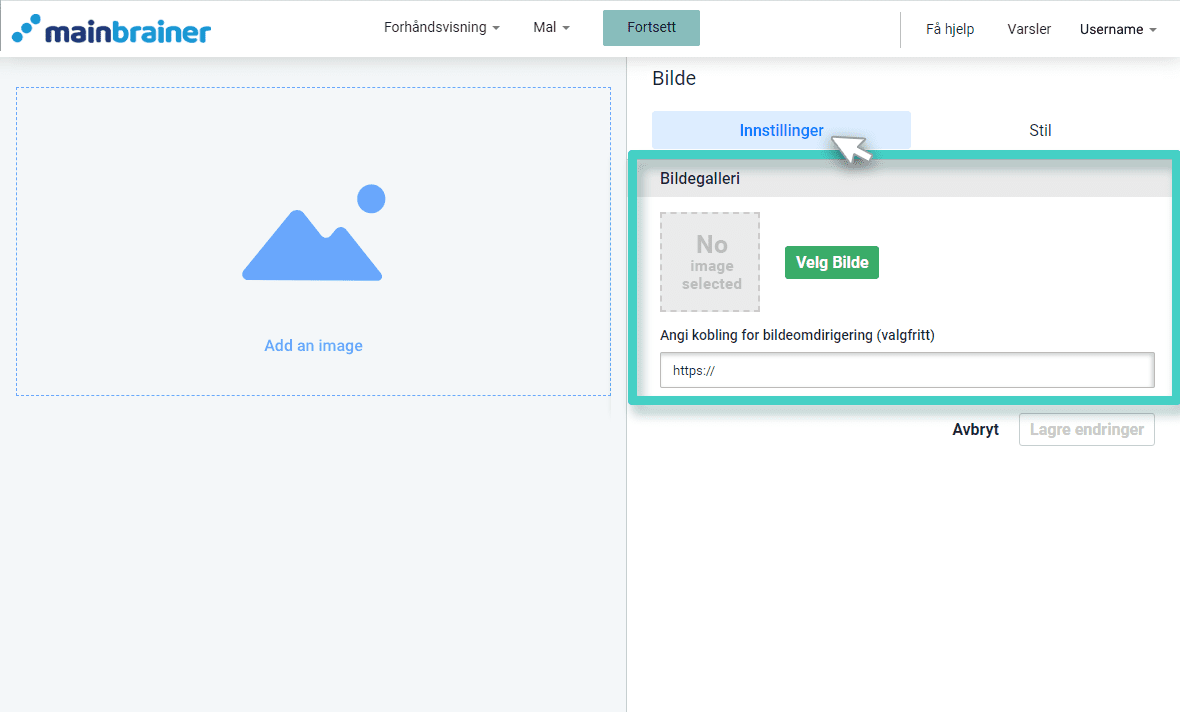Open the Mal dropdown
This screenshot has width=1180, height=712.
click(551, 28)
